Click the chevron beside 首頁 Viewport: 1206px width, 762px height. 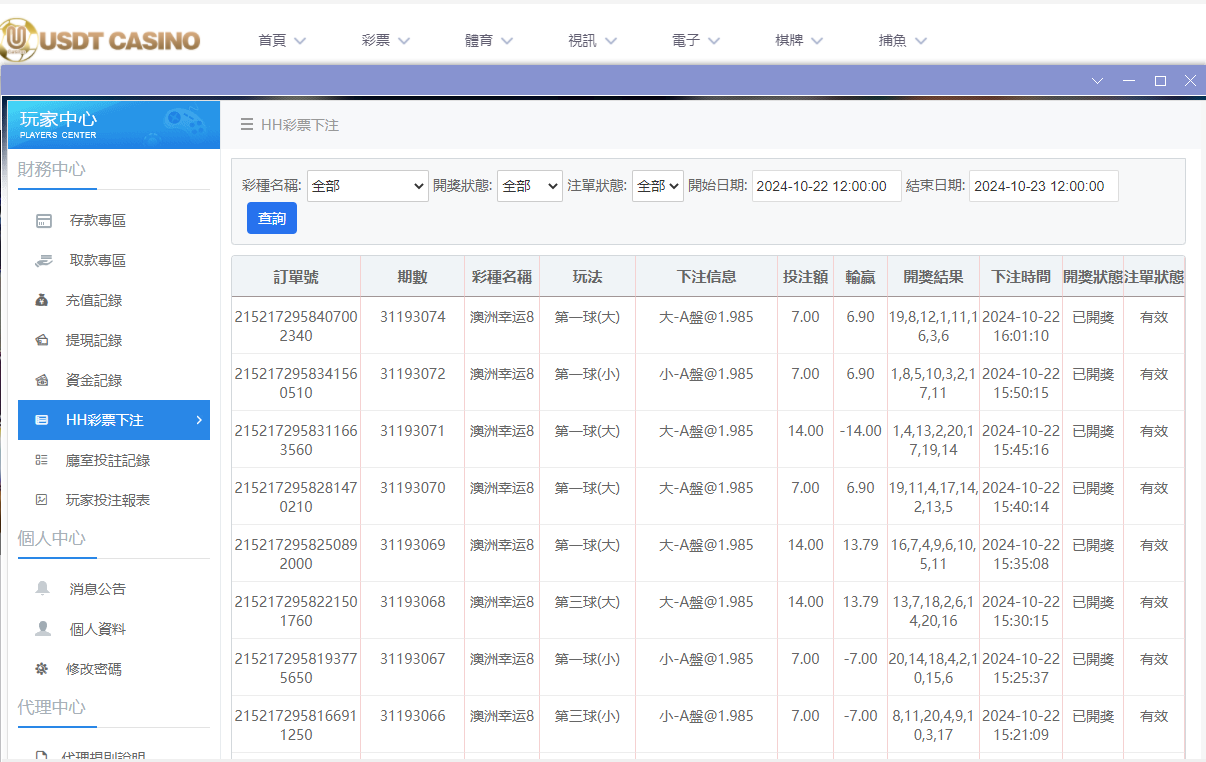pyautogui.click(x=298, y=41)
